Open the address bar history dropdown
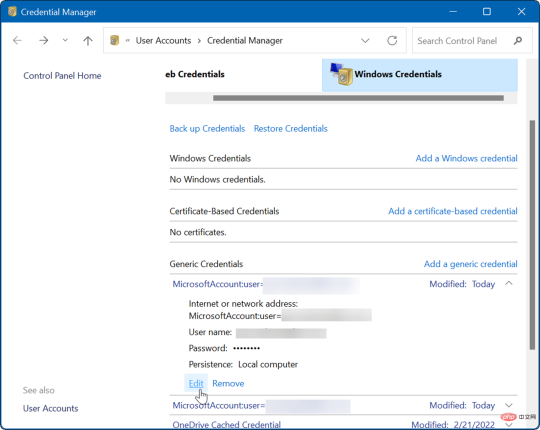 click(365, 41)
